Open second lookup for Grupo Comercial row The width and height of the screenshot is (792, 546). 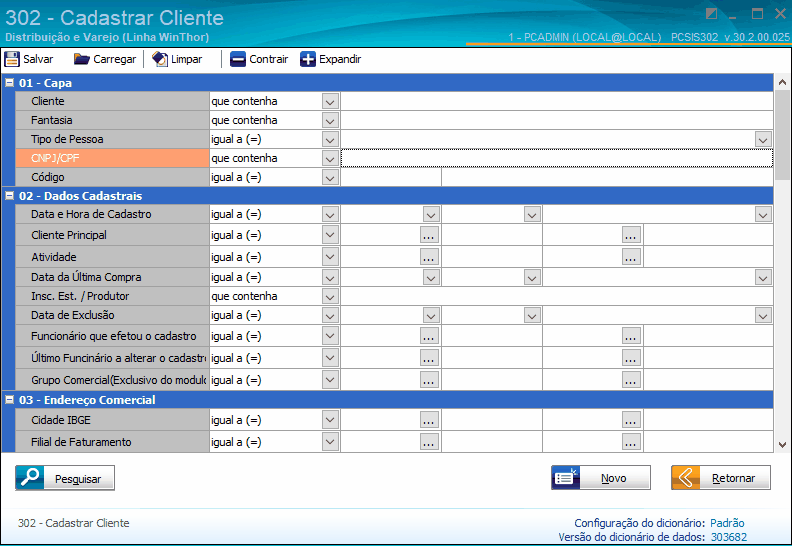(631, 380)
